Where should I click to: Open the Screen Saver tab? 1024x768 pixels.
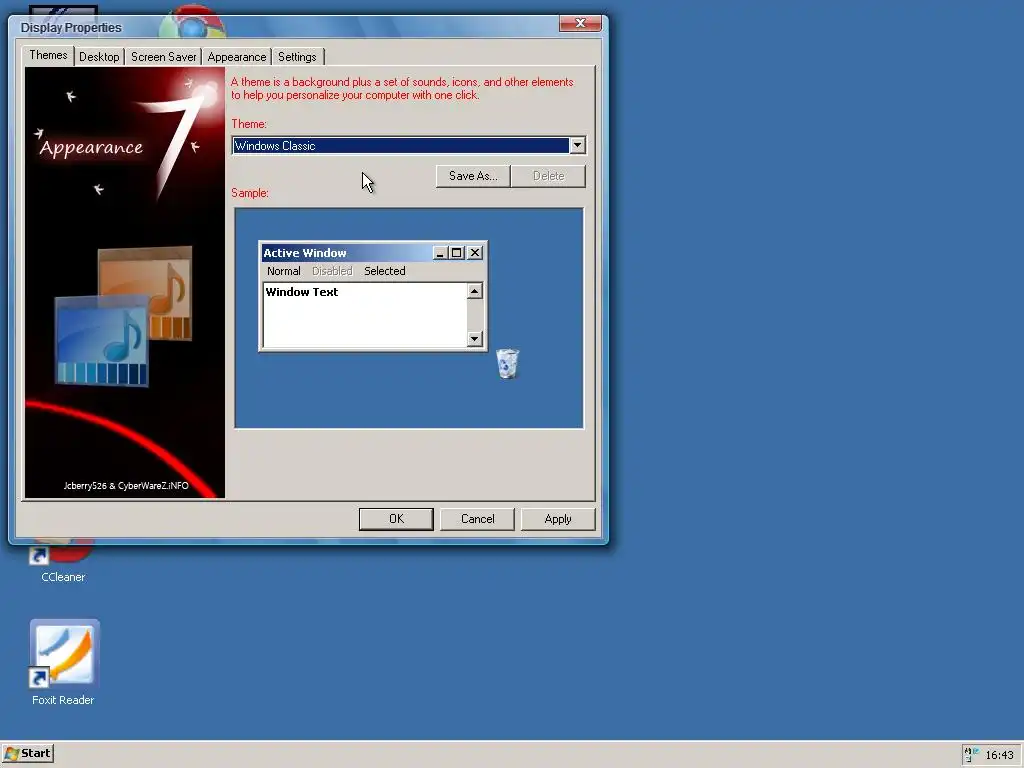tap(163, 57)
